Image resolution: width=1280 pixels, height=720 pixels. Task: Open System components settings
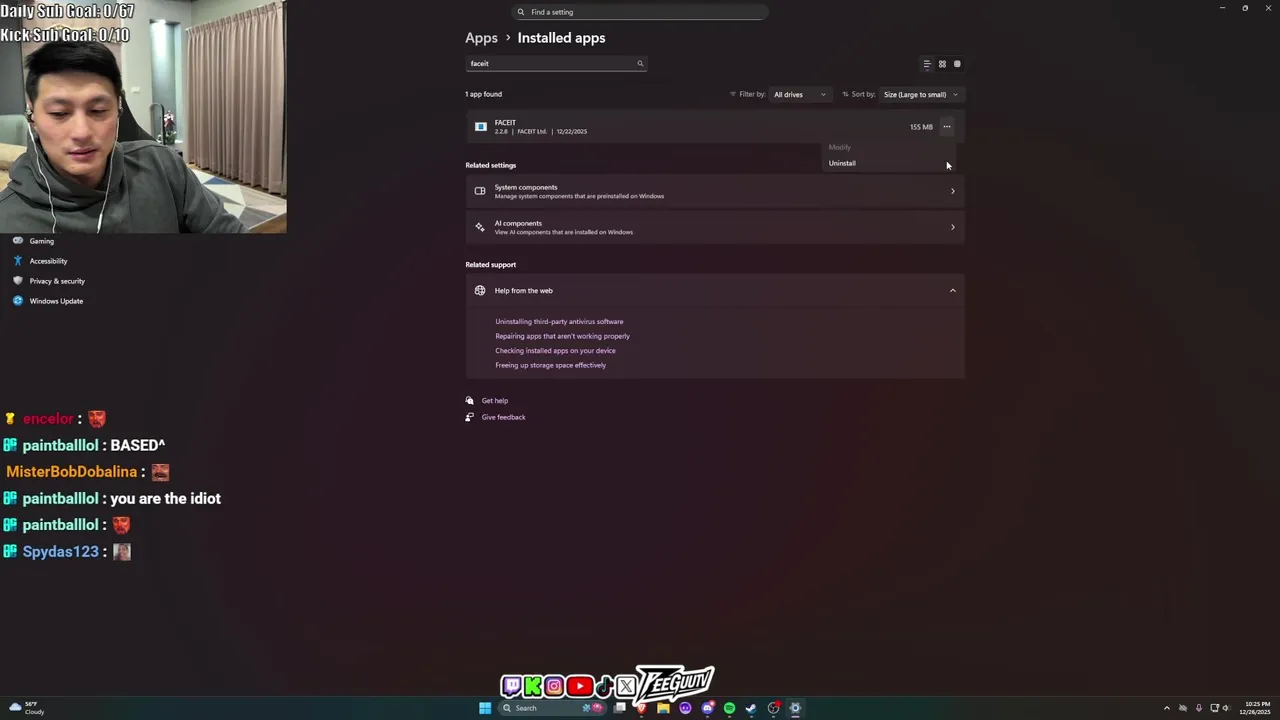[x=715, y=191]
